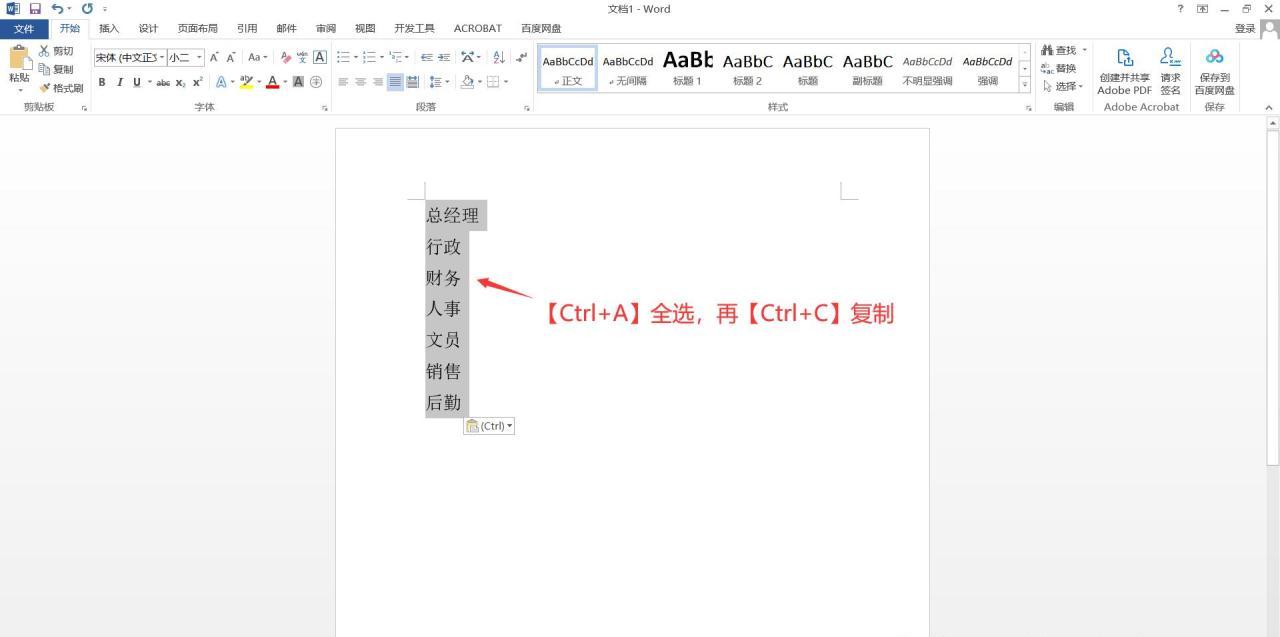Screen dimensions: 1280x637
Task: Apply the red font color (A icon)
Action: click(x=272, y=82)
